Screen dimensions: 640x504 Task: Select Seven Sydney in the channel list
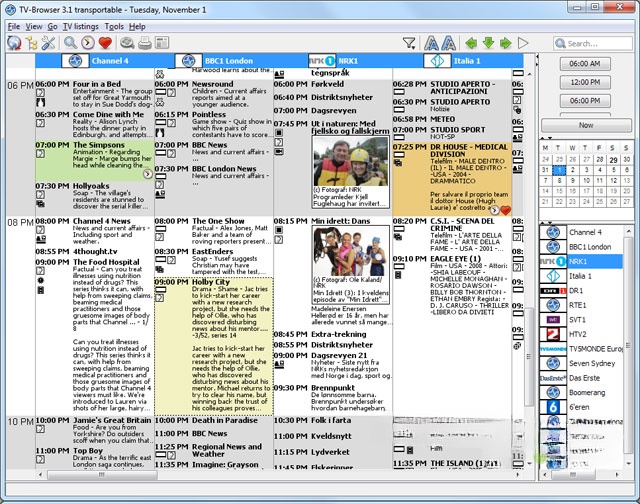coord(581,363)
